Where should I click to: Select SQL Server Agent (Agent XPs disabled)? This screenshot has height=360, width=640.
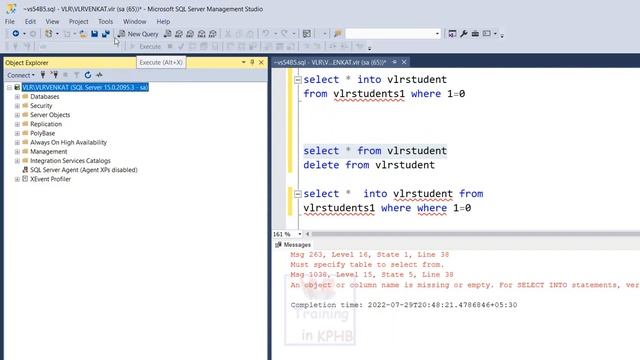tap(84, 170)
